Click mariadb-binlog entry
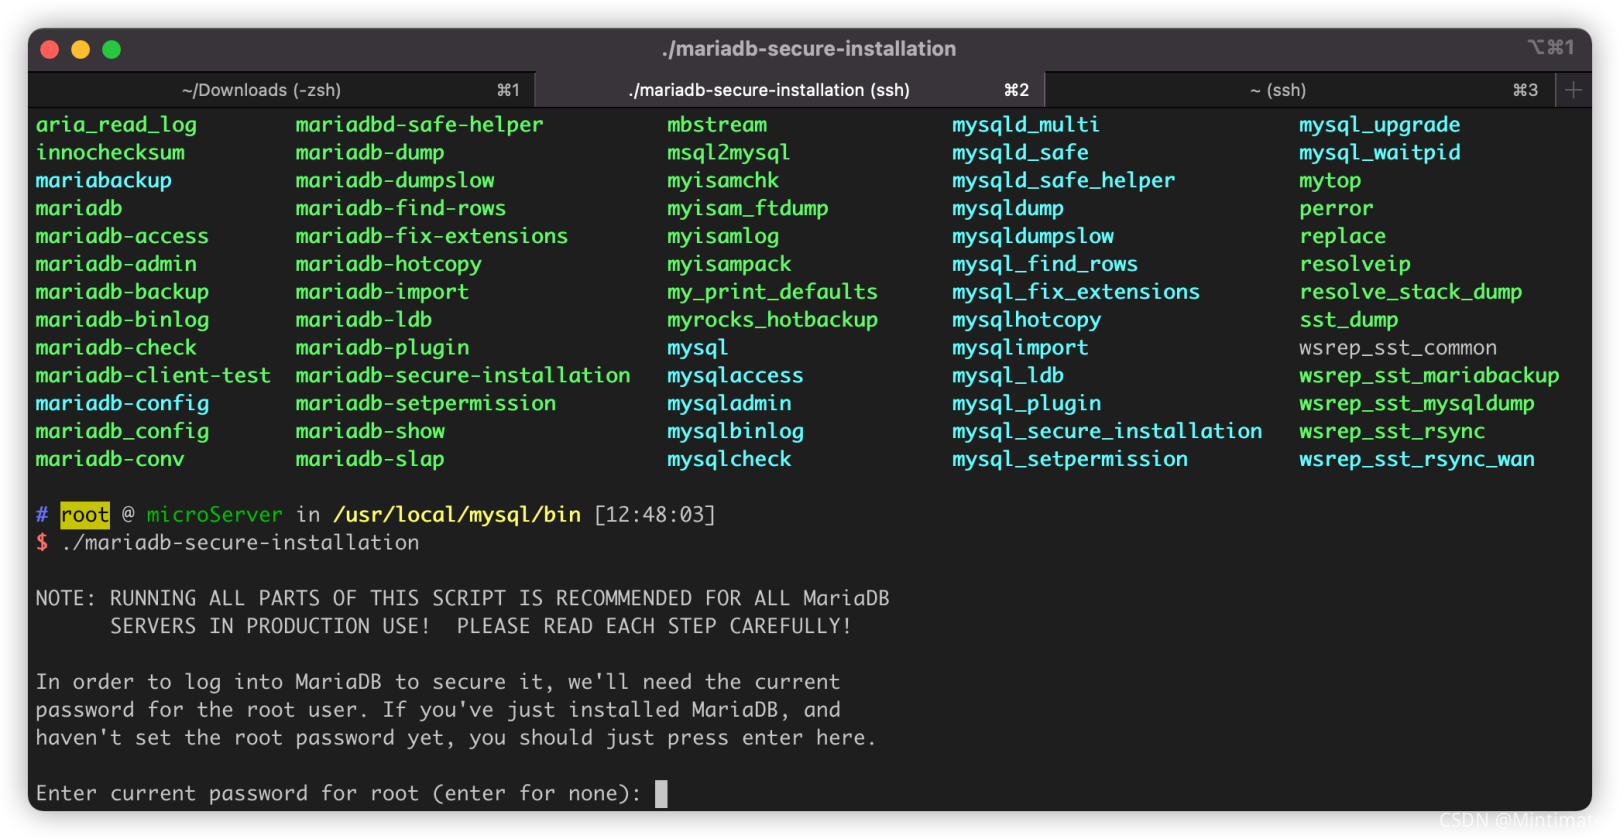Image resolution: width=1620 pixels, height=839 pixels. point(122,321)
